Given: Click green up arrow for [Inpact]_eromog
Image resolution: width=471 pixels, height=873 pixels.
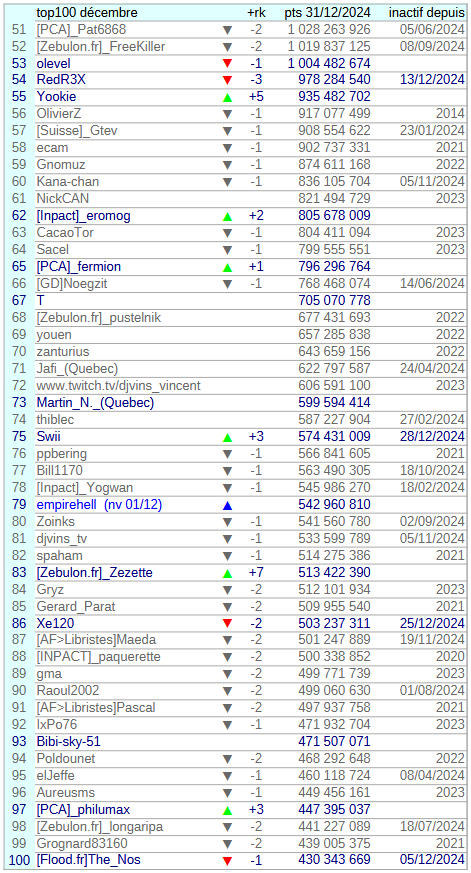Looking at the screenshot, I should click(x=227, y=217).
